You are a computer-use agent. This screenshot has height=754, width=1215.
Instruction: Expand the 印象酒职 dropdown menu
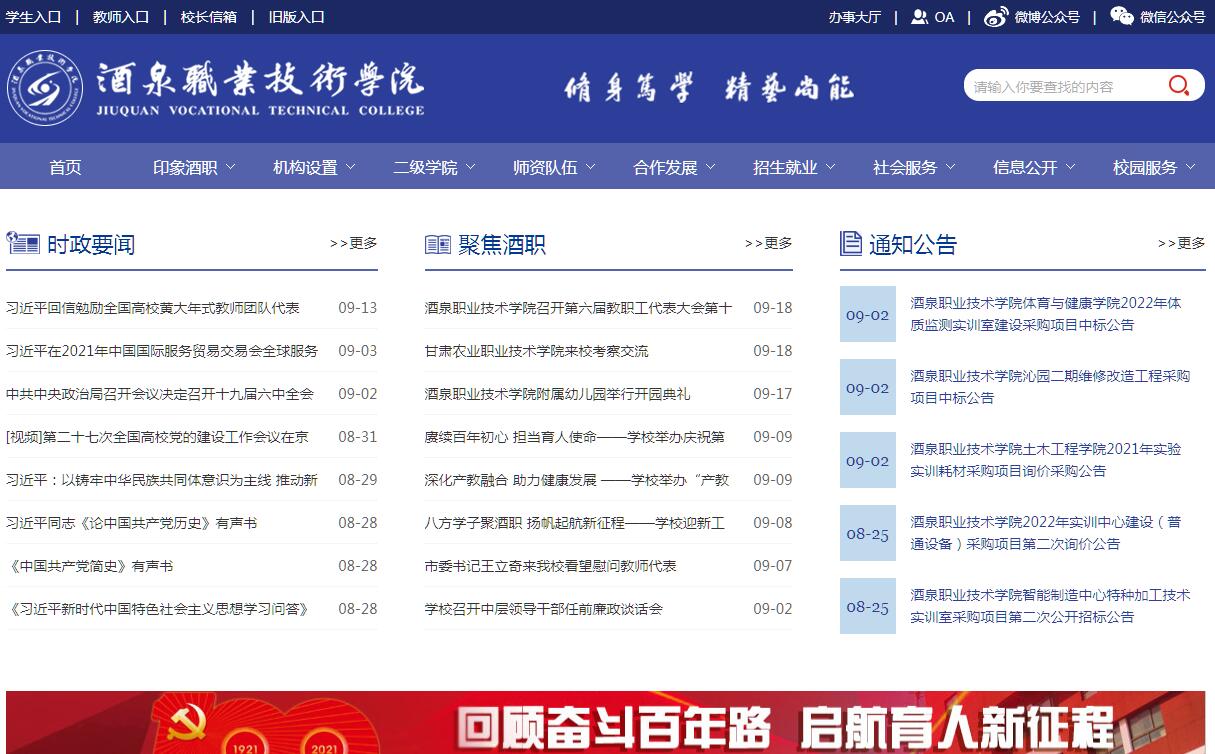click(194, 168)
